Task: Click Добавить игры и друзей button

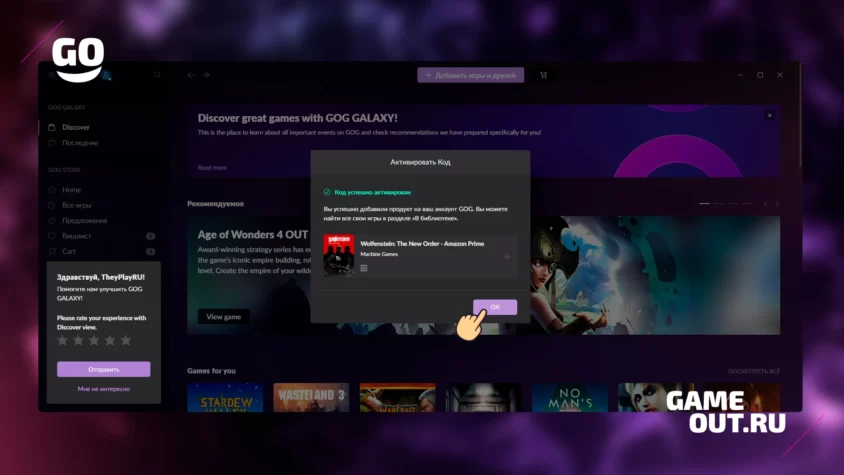Action: [x=470, y=75]
